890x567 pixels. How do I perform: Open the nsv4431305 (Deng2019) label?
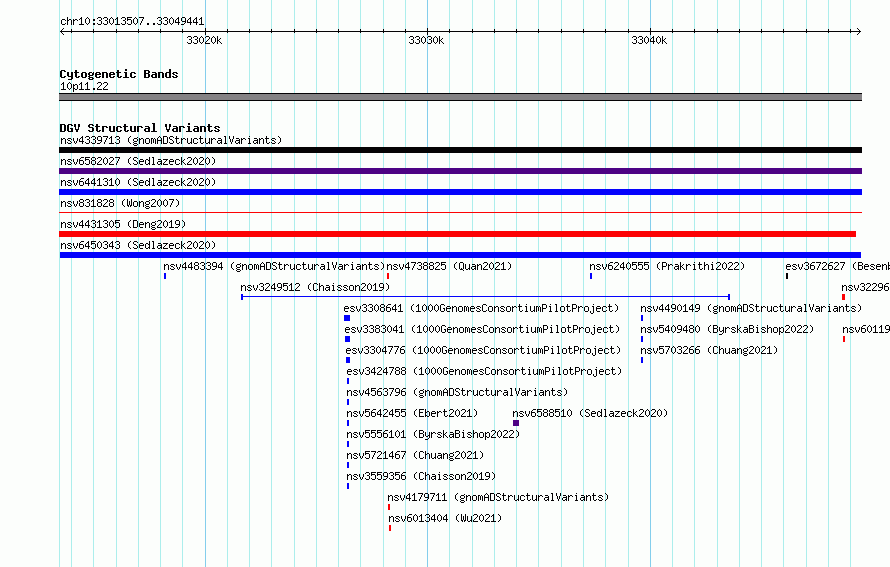[x=123, y=224]
